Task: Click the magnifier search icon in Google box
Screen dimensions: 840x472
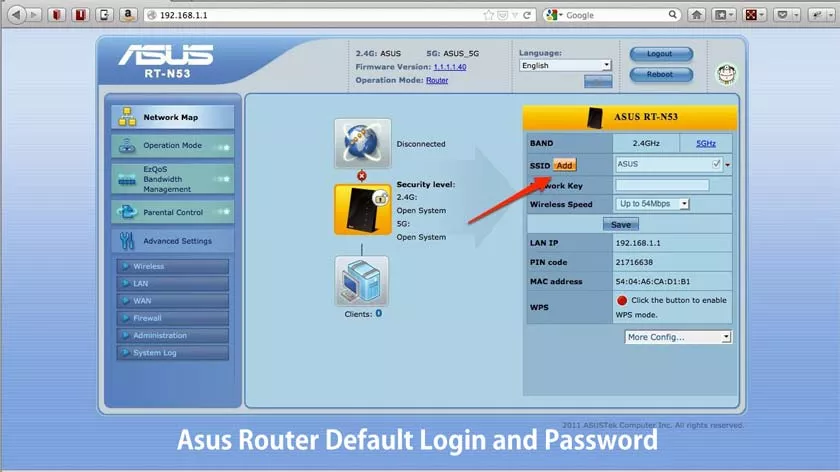Action: coord(672,15)
